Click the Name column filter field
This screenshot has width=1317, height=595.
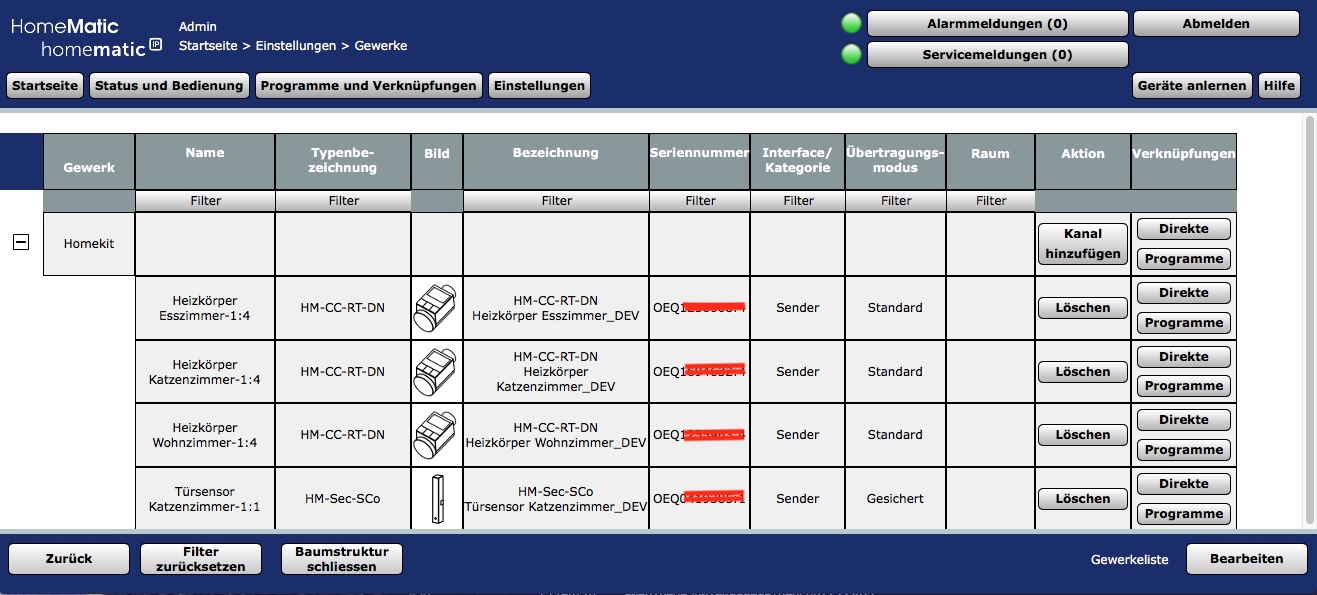(x=205, y=201)
